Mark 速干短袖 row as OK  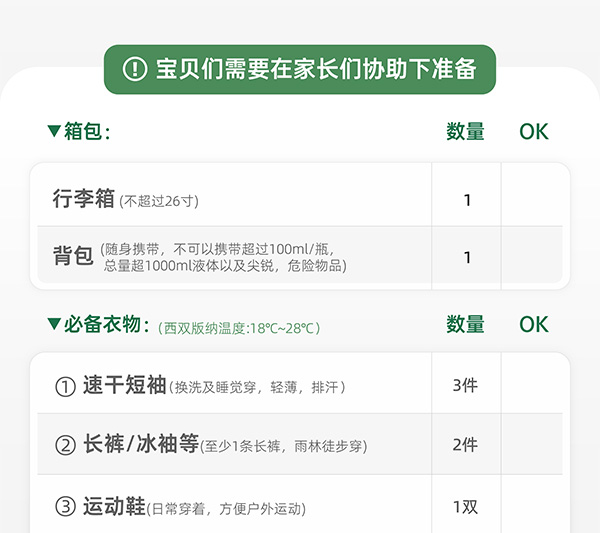click(534, 386)
